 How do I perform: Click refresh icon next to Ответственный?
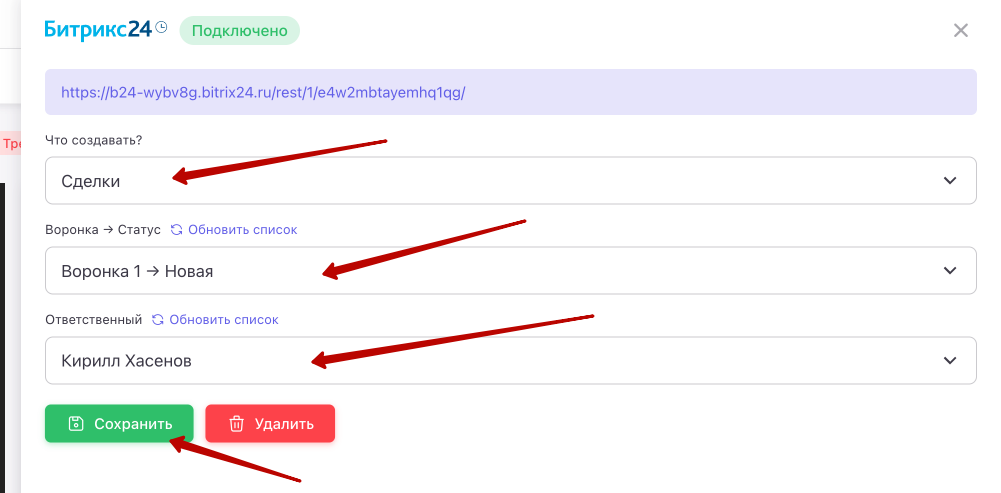pos(157,320)
